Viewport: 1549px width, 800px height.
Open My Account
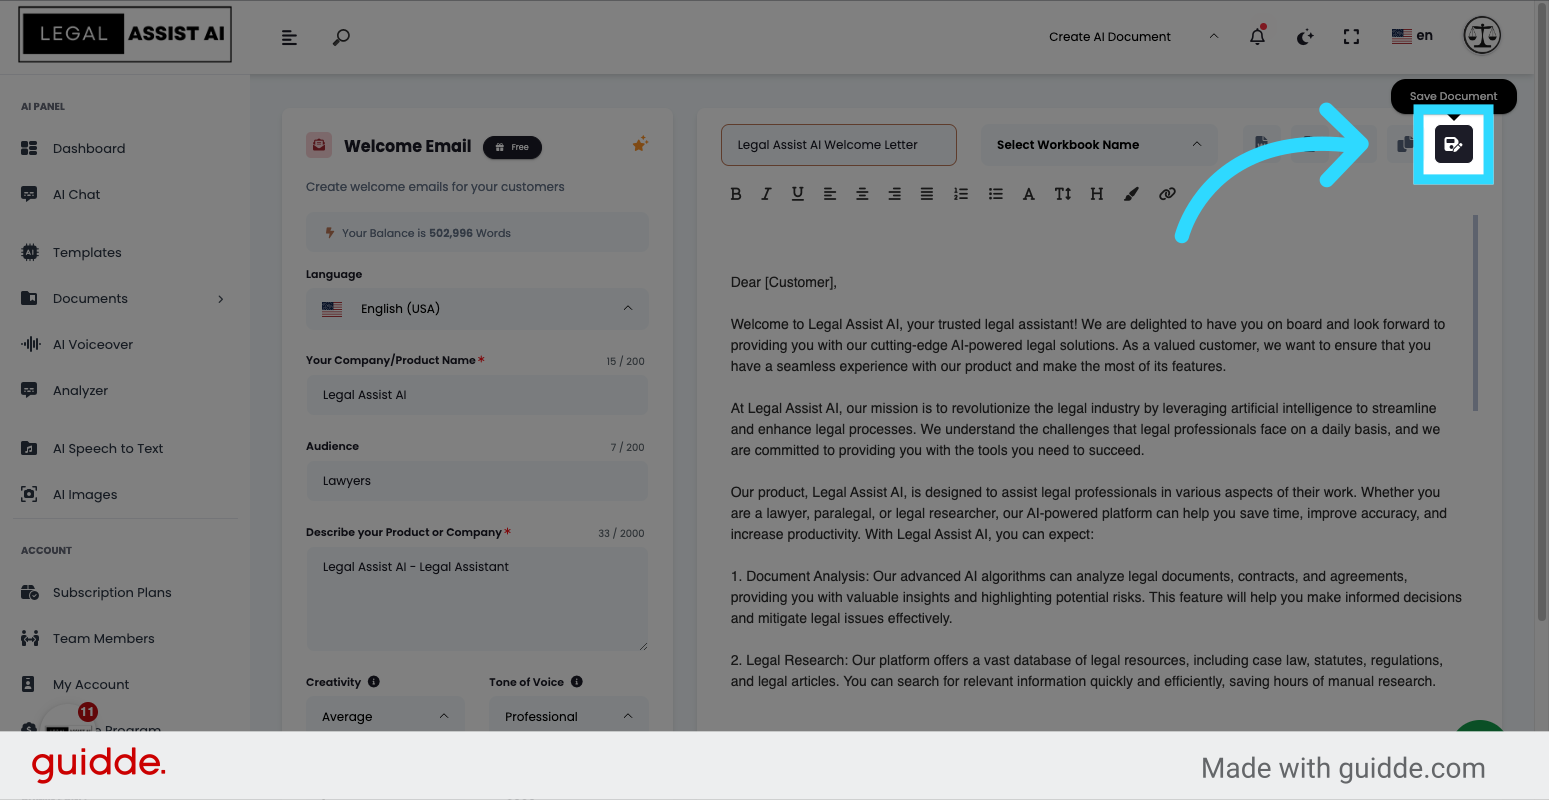(x=91, y=685)
